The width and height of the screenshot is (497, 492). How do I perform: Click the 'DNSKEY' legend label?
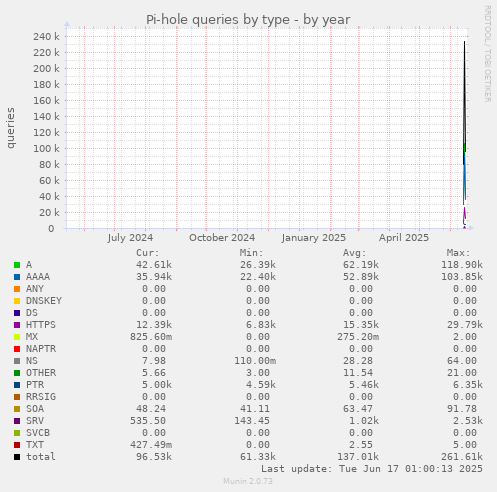pyautogui.click(x=44, y=301)
